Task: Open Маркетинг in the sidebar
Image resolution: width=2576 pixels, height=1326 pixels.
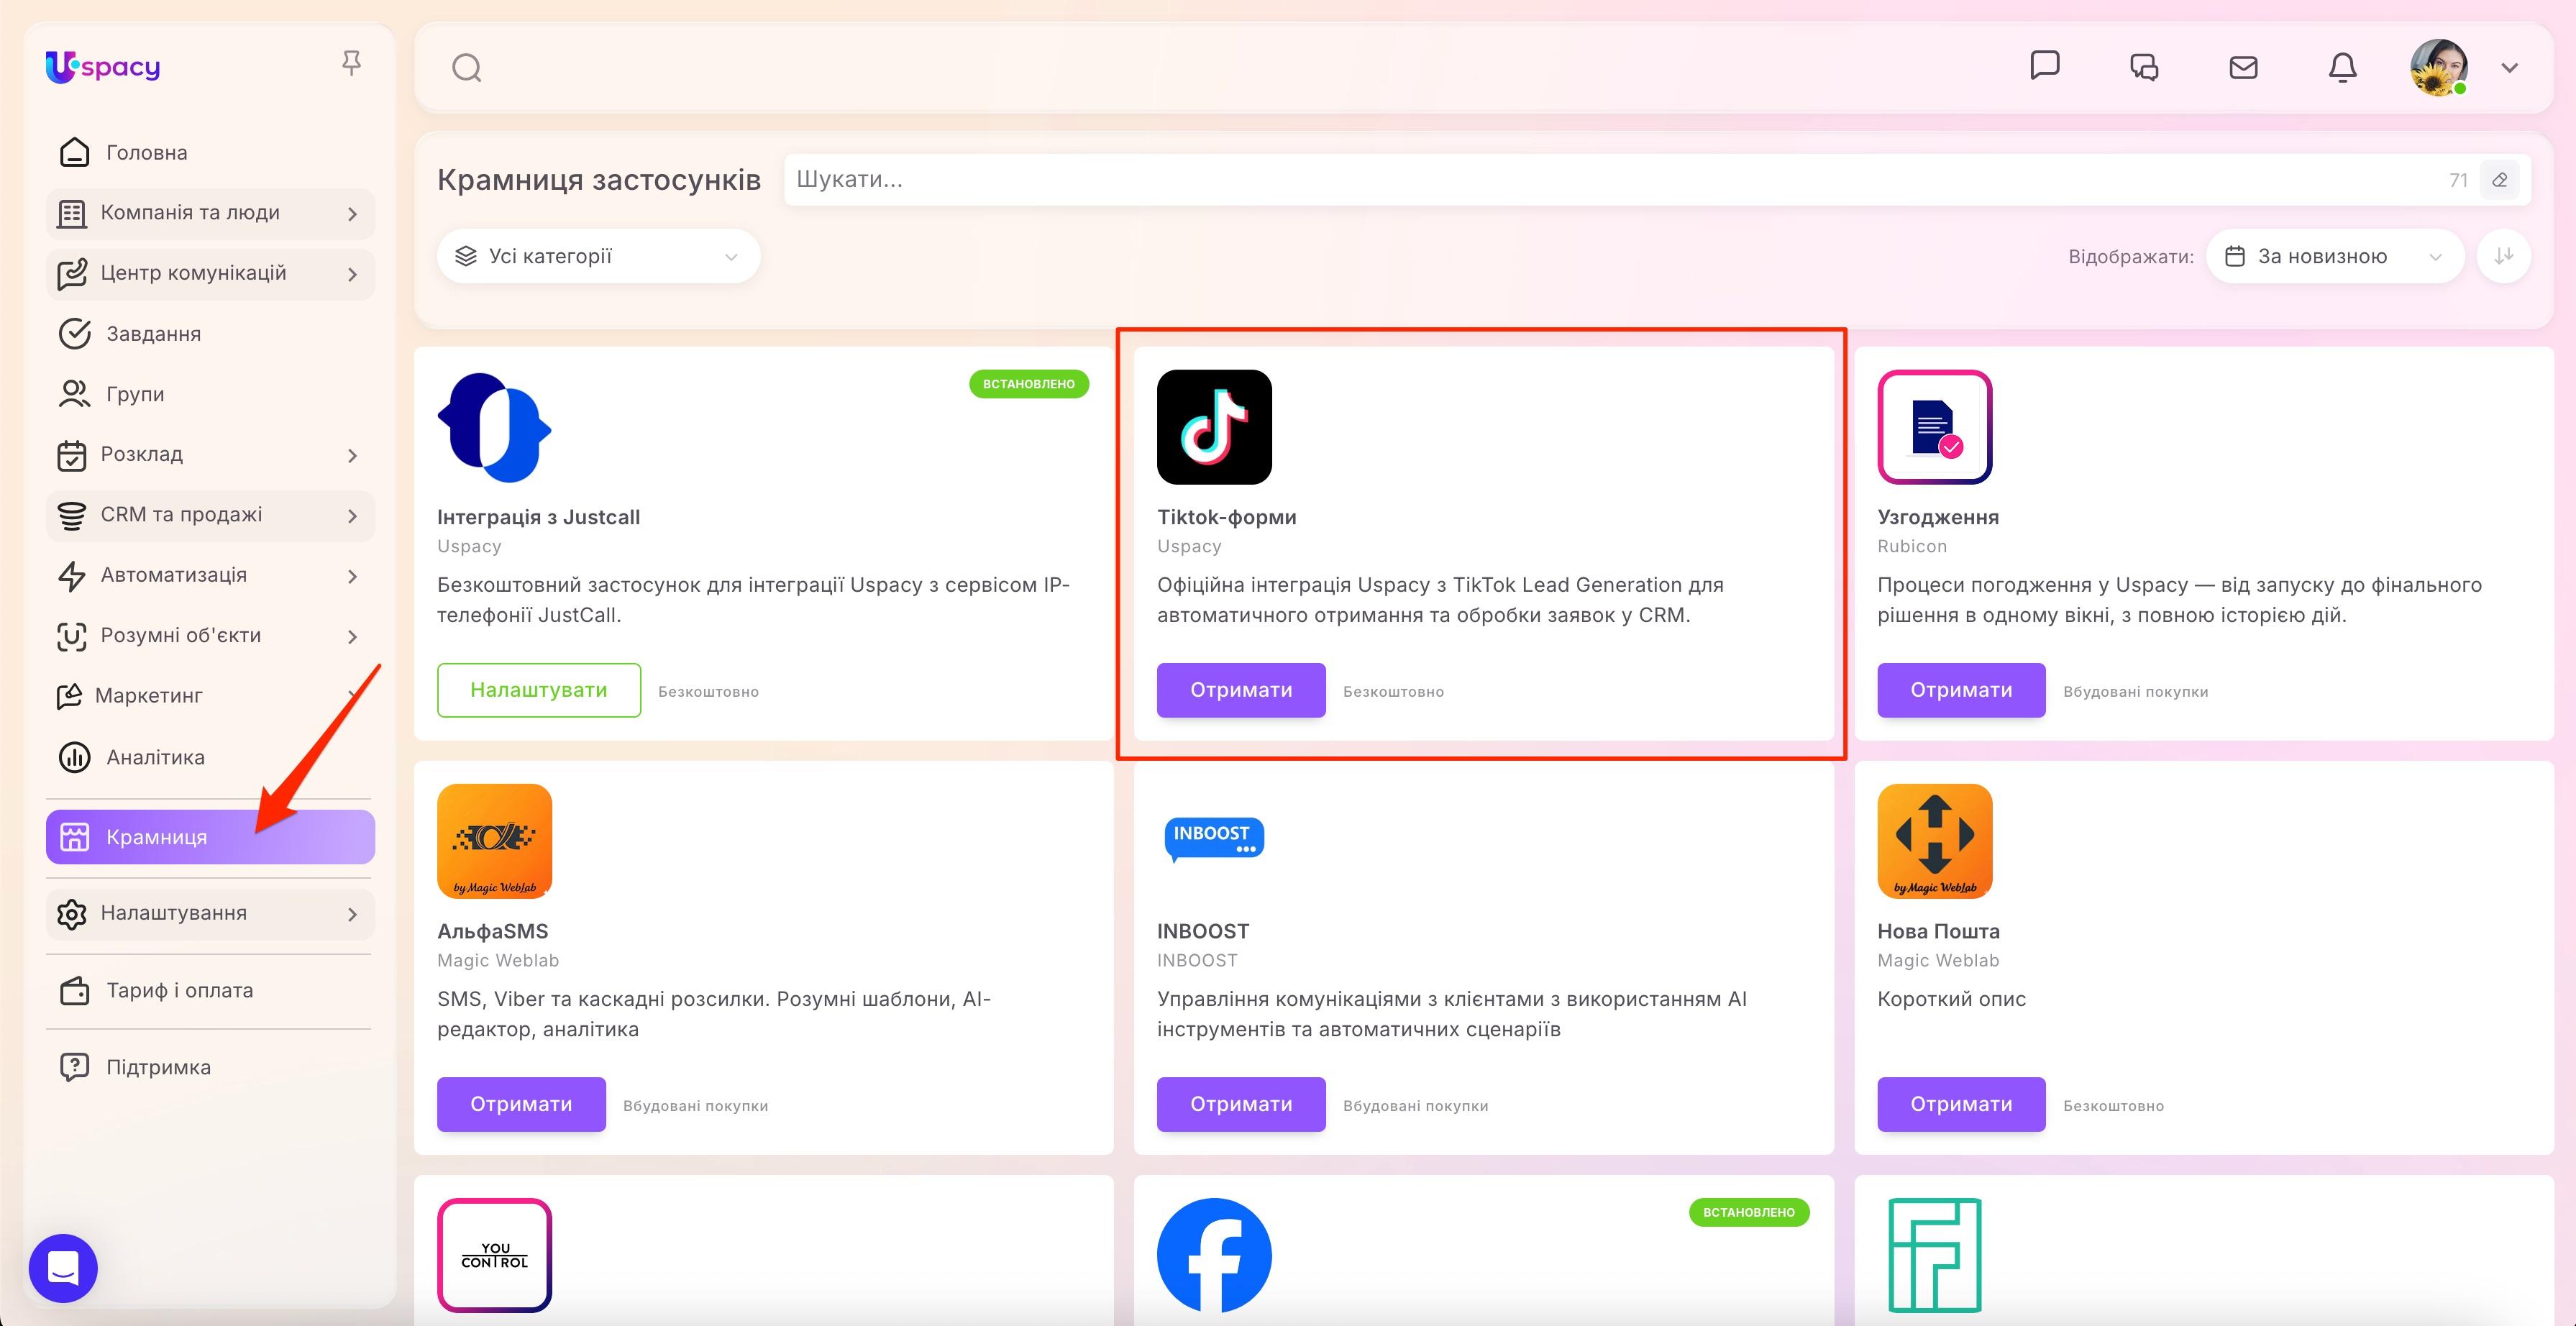Action: coord(210,696)
